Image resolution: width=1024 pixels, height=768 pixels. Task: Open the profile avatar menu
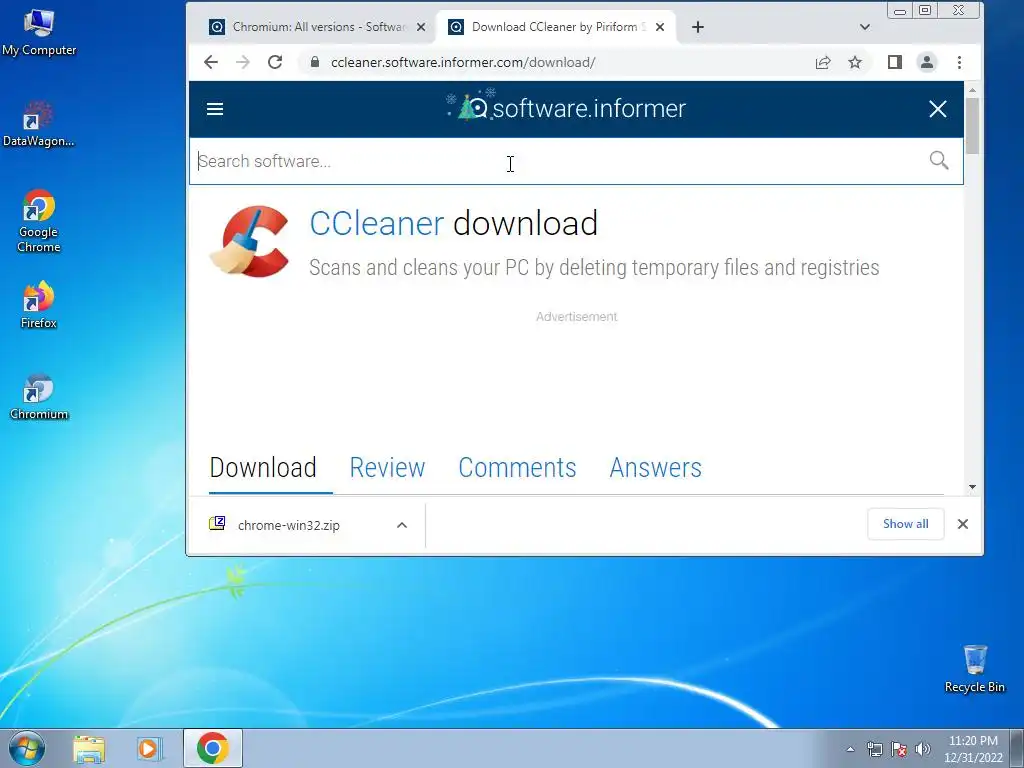pos(927,62)
